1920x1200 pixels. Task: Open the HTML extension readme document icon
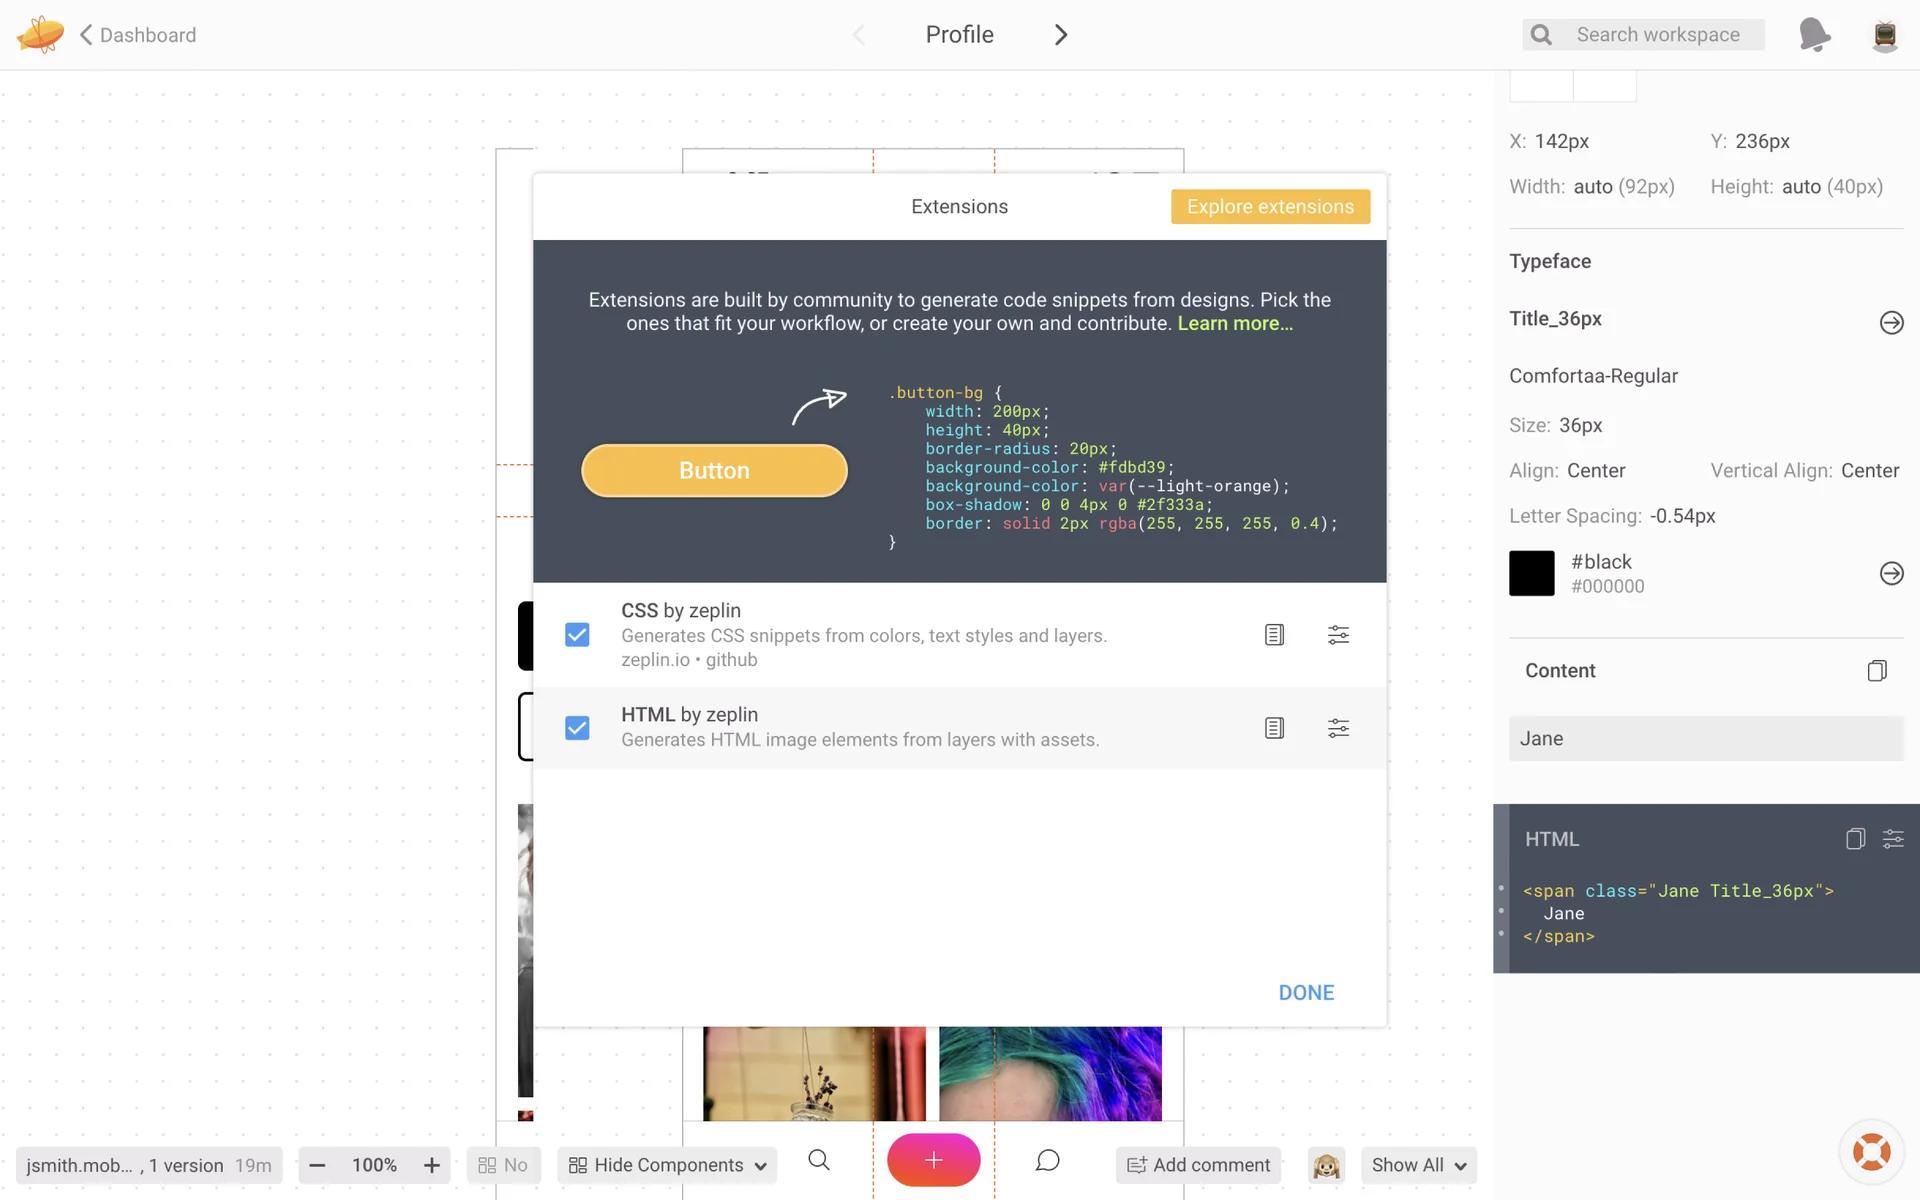pos(1274,728)
